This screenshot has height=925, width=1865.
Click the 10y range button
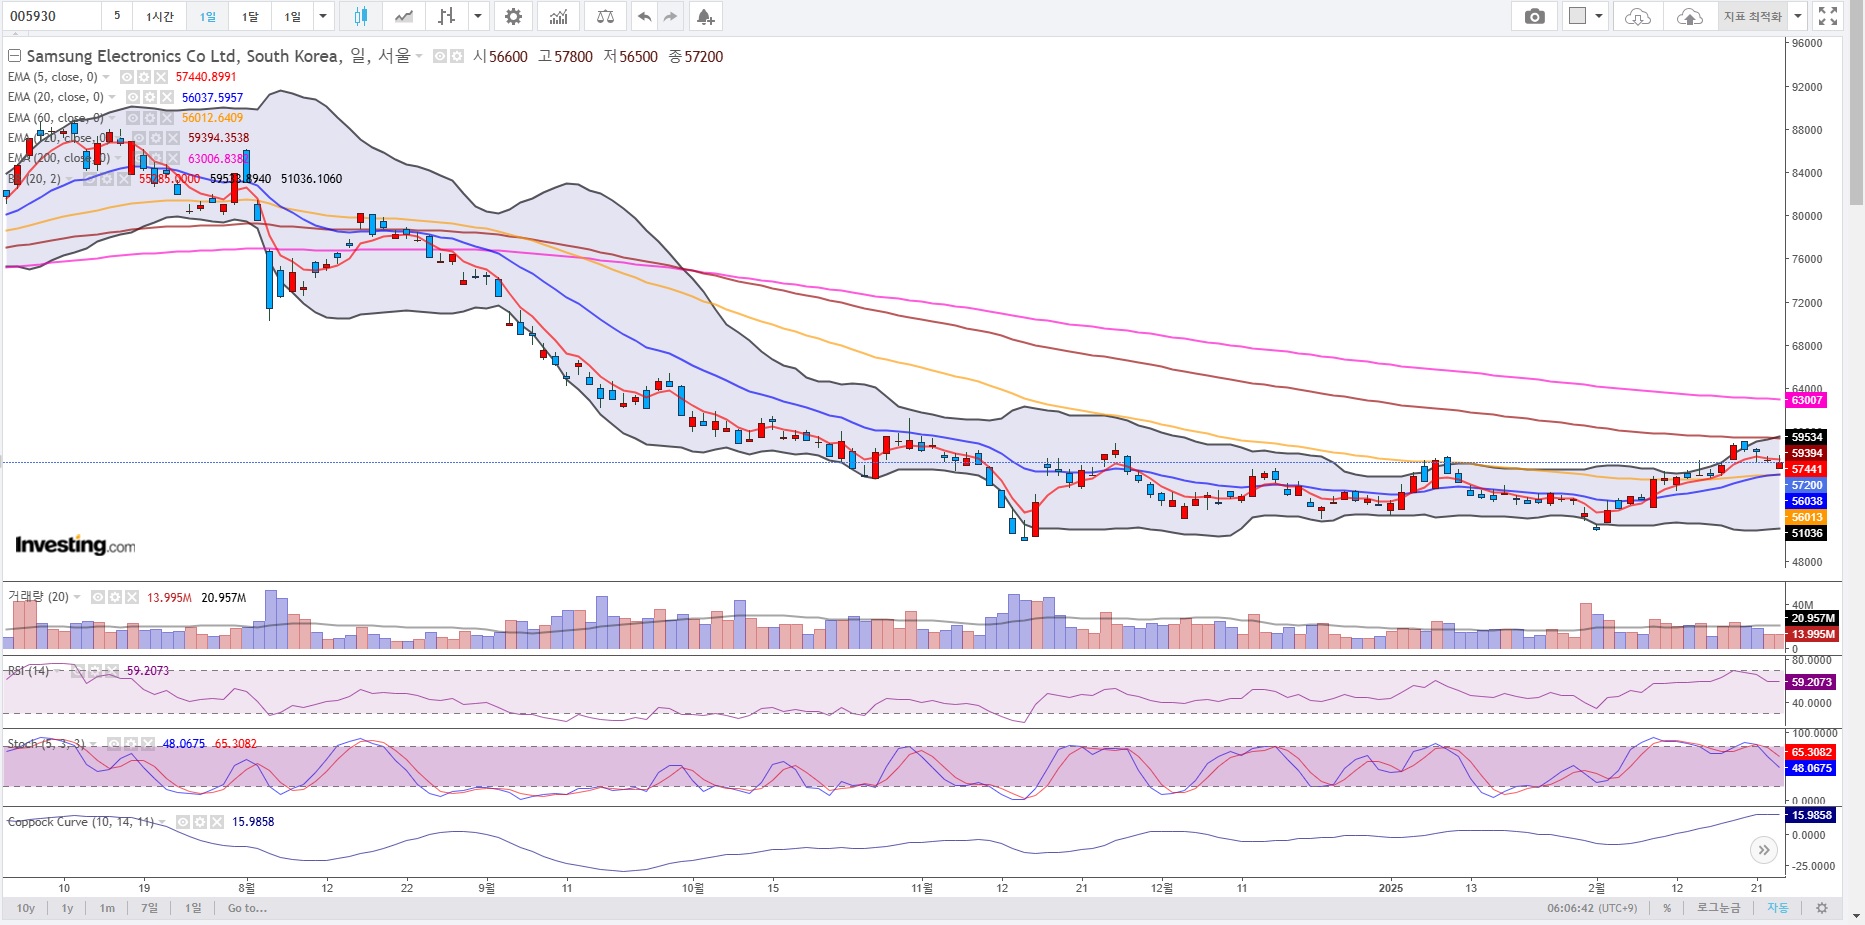pyautogui.click(x=26, y=908)
